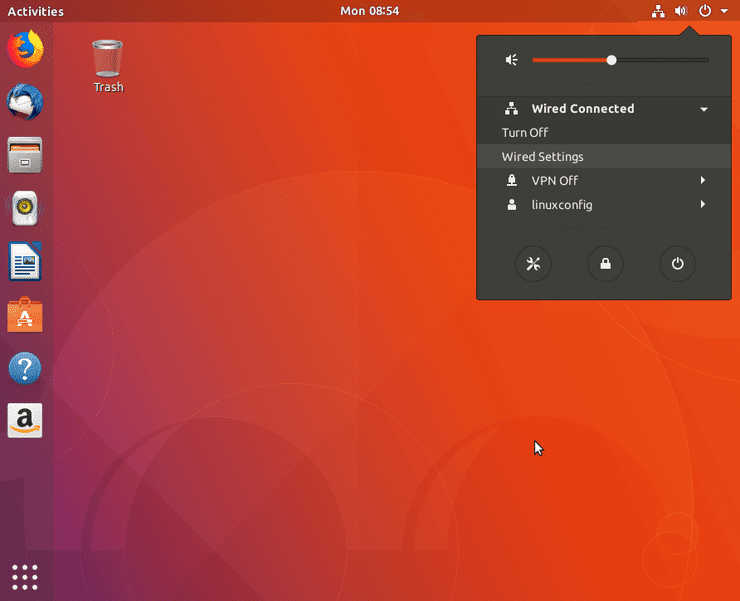Lock the screen with padlock button
This screenshot has height=601, width=740.
605,263
